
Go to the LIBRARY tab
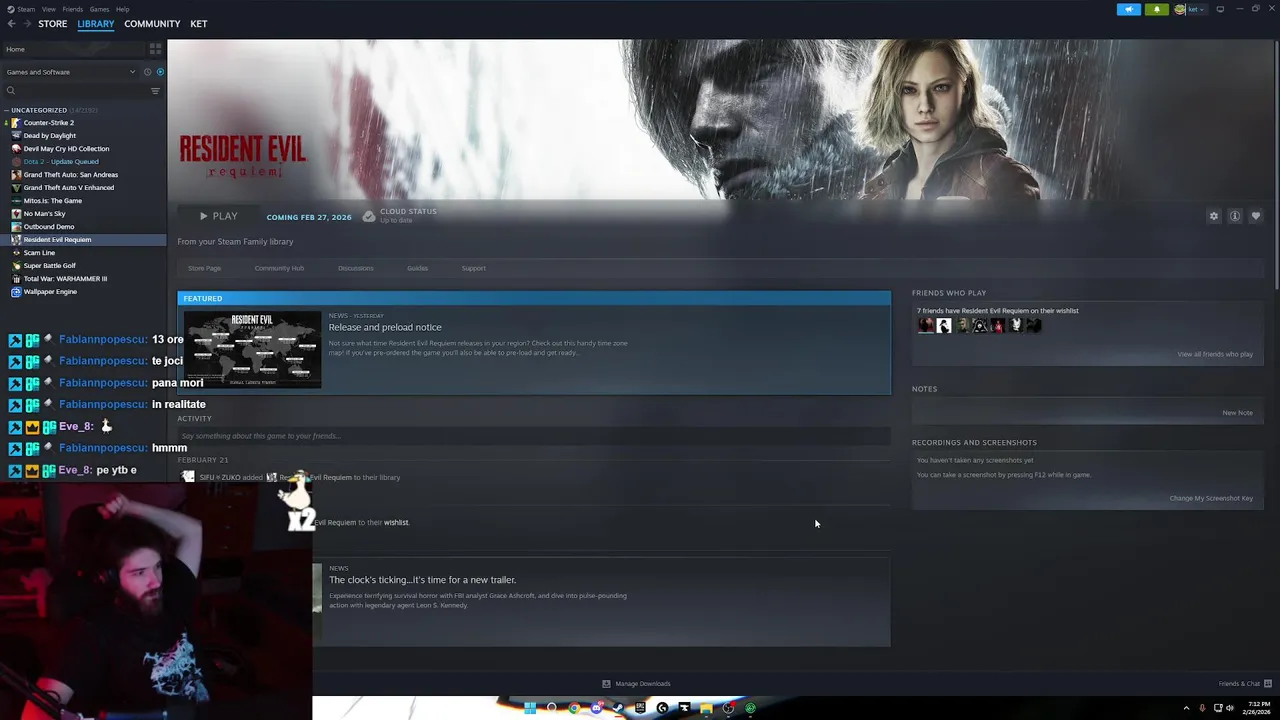point(96,23)
